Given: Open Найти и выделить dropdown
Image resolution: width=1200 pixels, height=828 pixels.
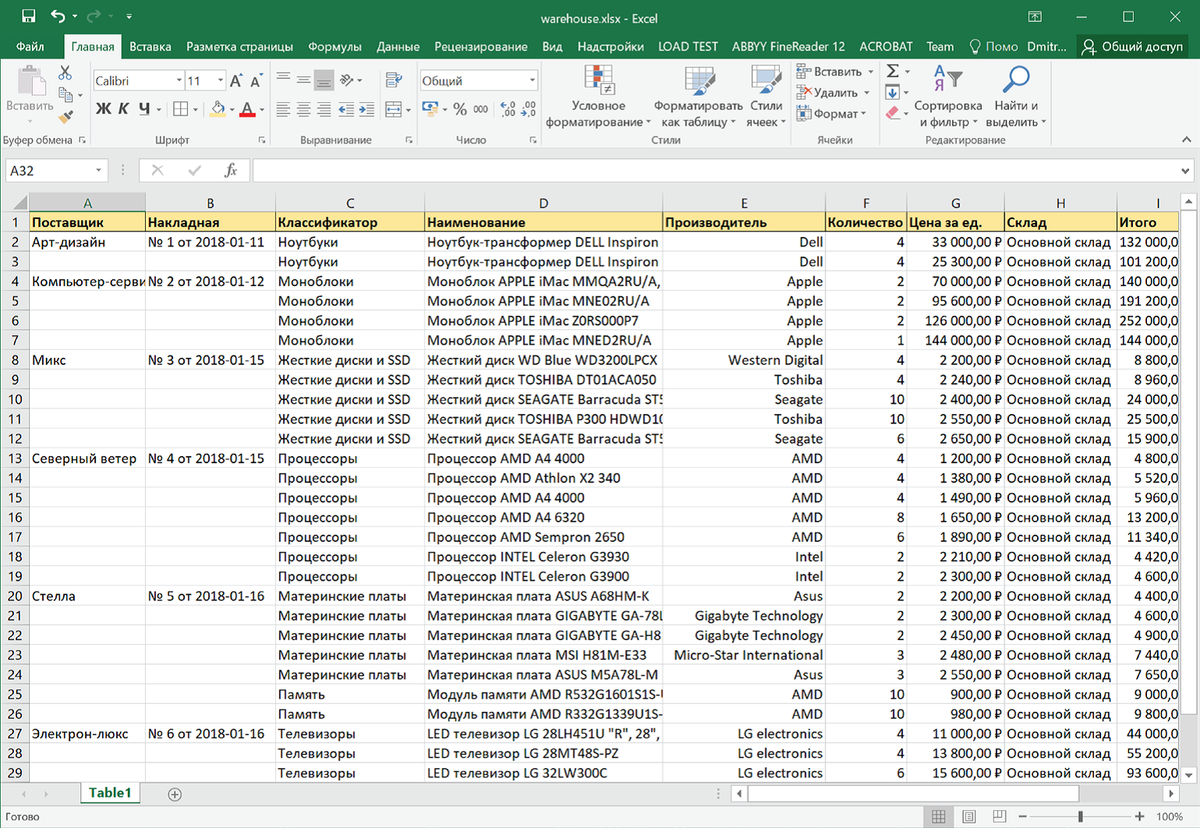Looking at the screenshot, I should (x=1016, y=96).
